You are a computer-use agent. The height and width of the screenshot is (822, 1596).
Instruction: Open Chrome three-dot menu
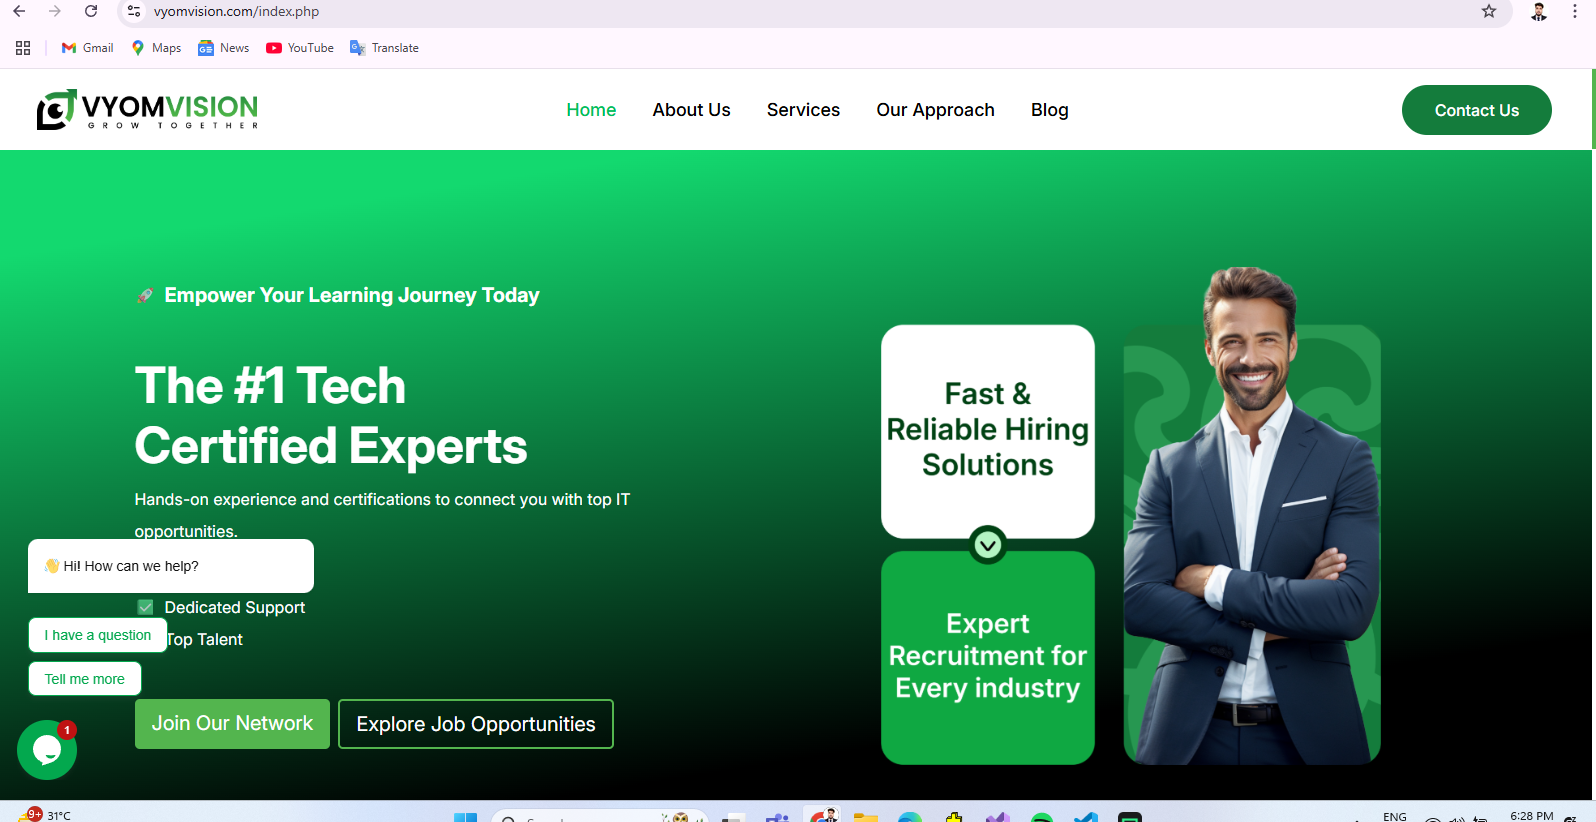(1575, 11)
